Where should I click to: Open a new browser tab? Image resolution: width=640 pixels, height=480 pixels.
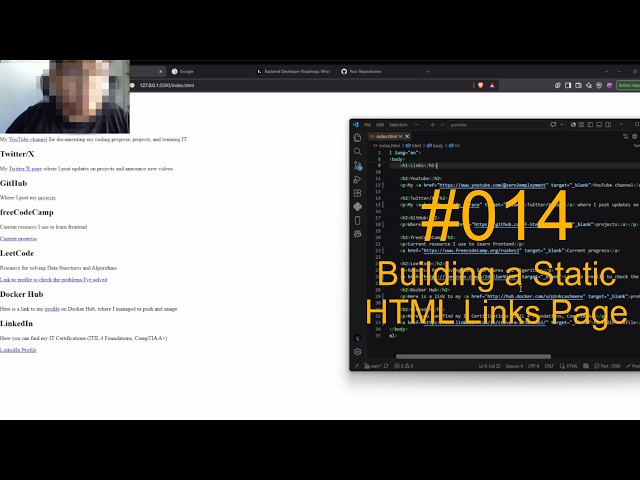click(428, 71)
